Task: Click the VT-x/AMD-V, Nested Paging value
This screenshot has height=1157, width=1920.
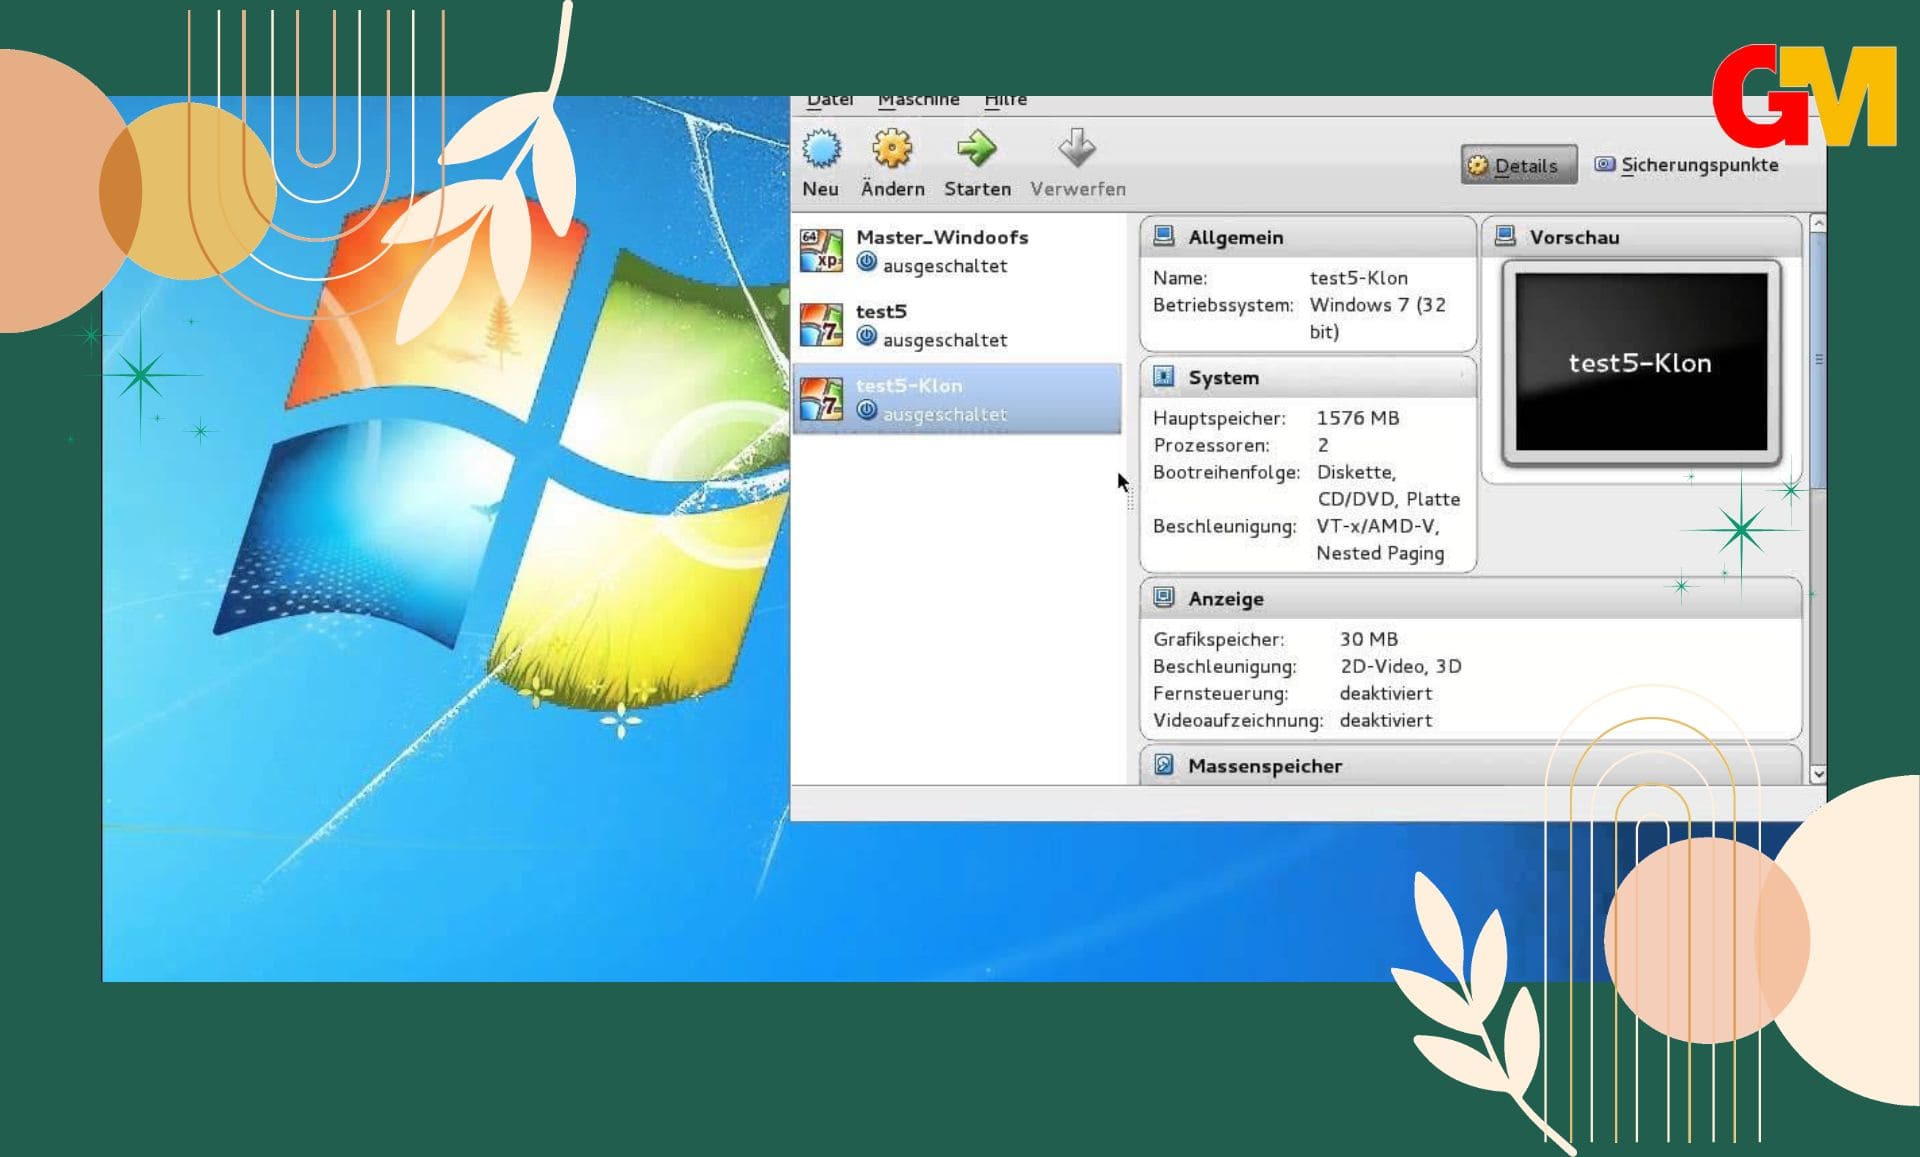Action: (x=1380, y=539)
